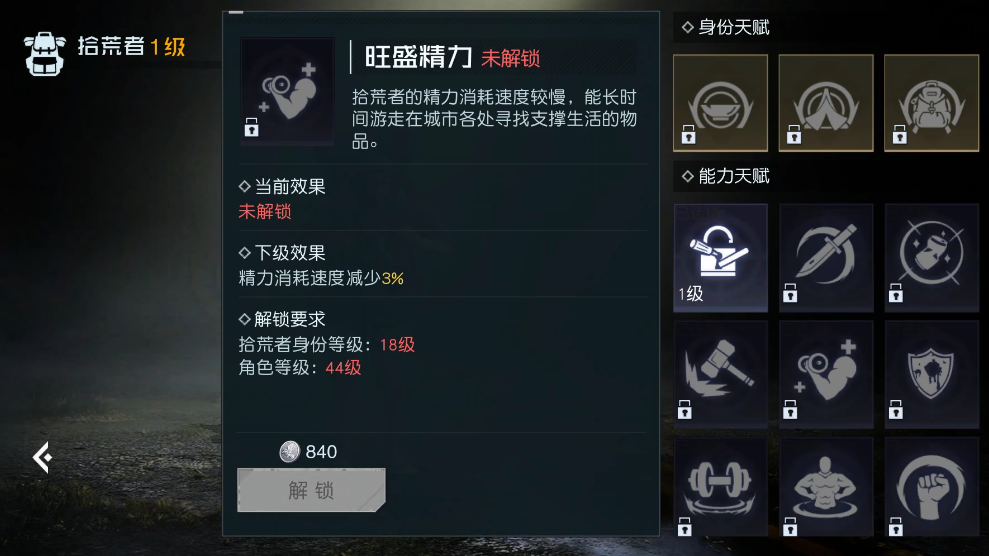The width and height of the screenshot is (989, 556).
Task: Select the locked tin can talent icon
Action: [x=932, y=257]
